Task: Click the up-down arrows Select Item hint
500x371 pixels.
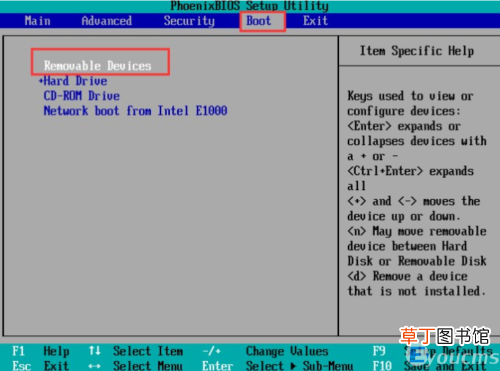Action: (x=136, y=351)
